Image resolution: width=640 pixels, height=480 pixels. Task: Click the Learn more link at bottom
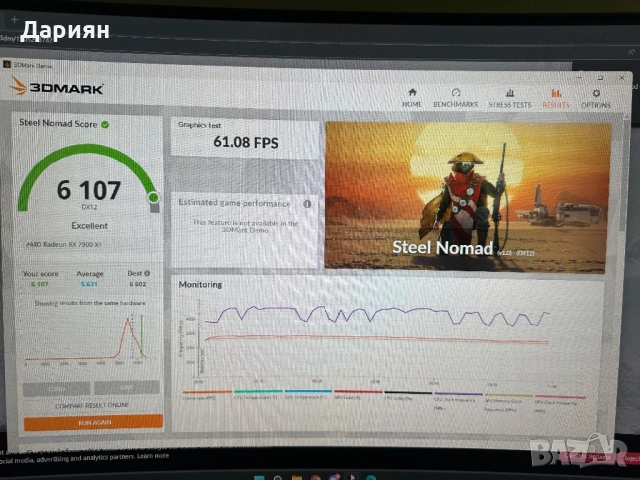pyautogui.click(x=153, y=456)
